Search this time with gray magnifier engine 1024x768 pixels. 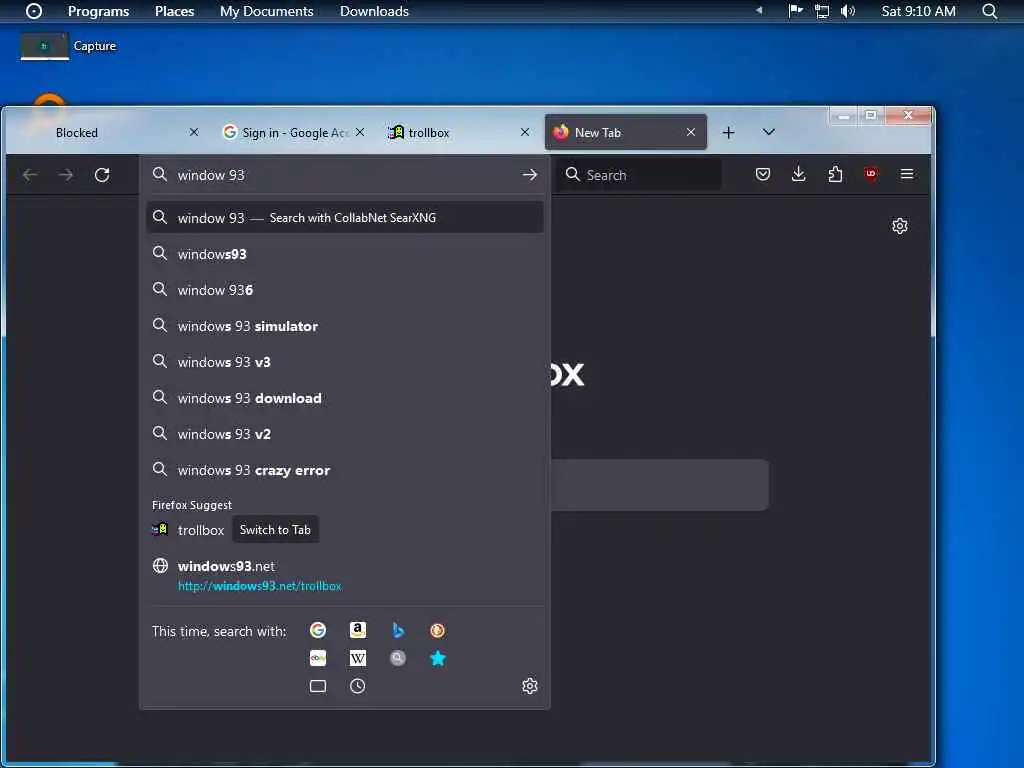pos(398,658)
